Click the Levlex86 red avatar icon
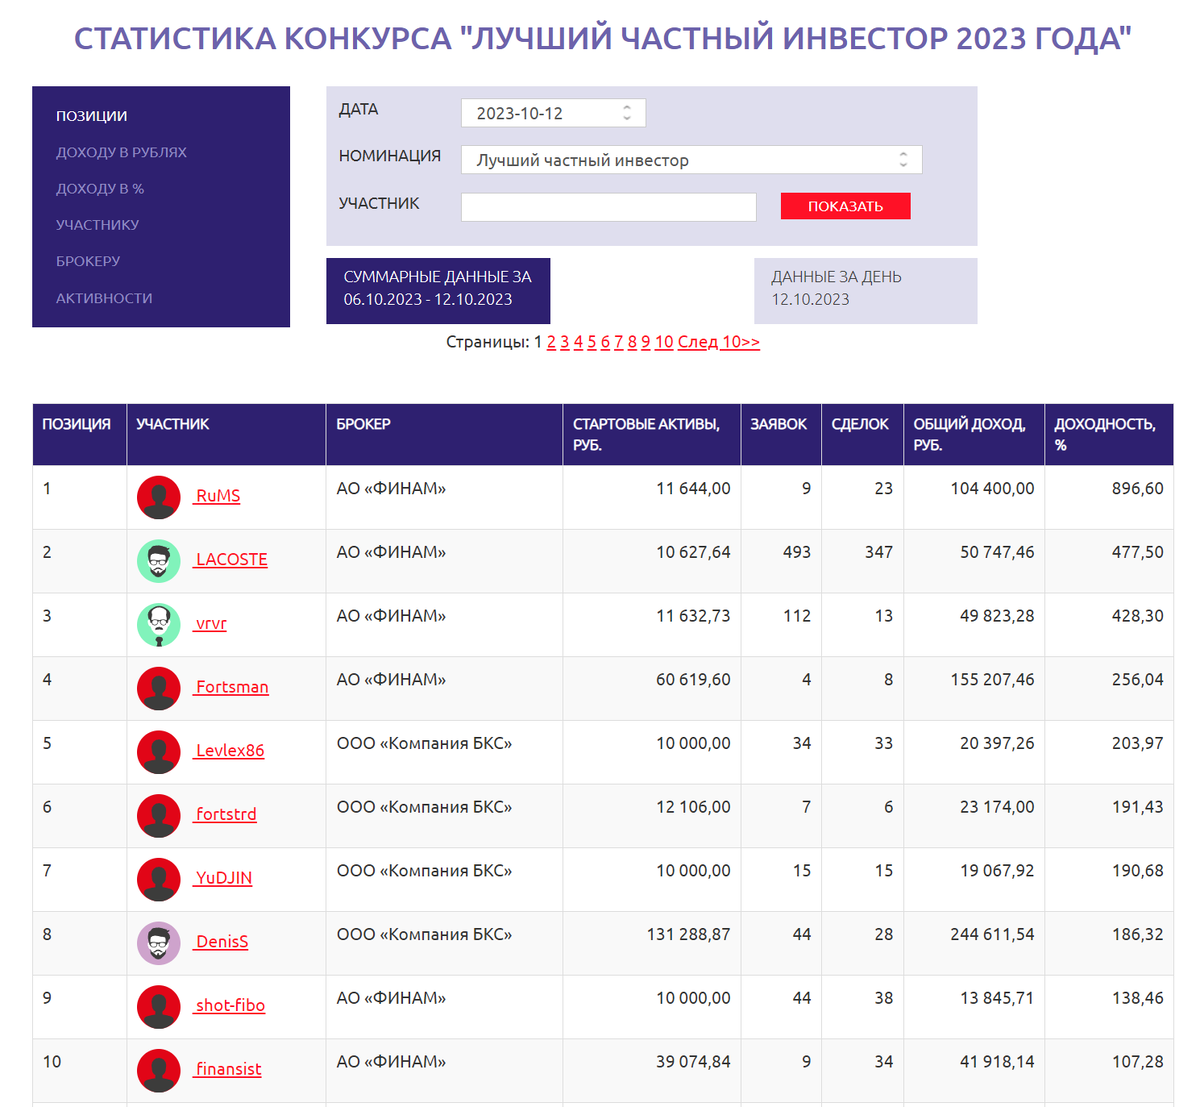The image size is (1200, 1107). click(x=158, y=751)
